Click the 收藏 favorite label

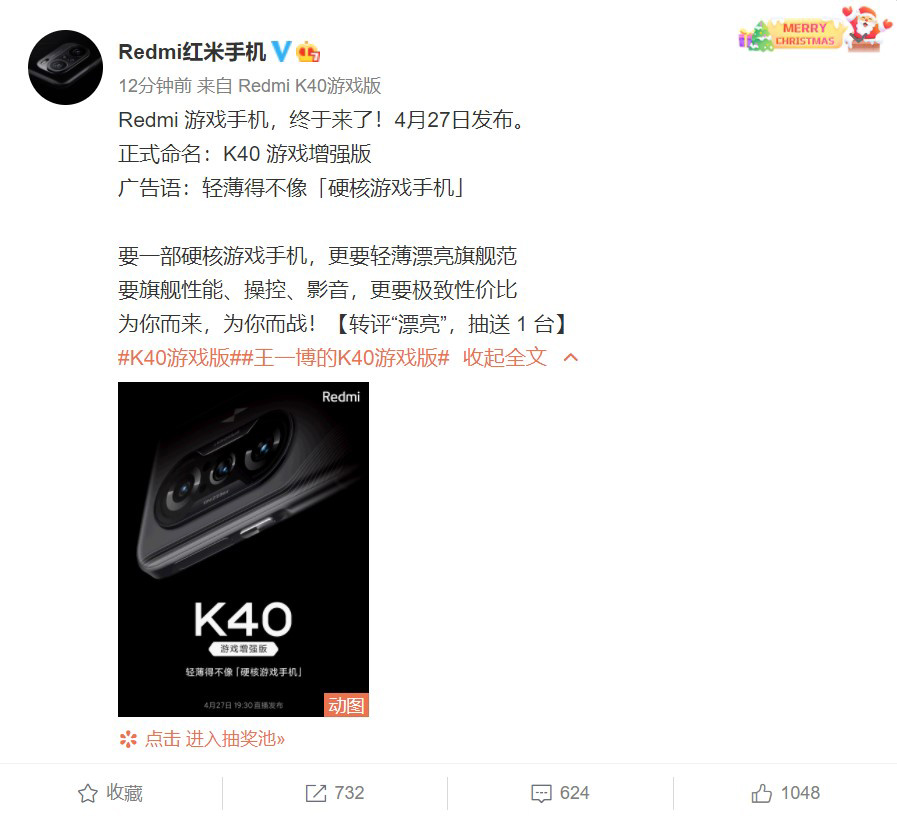coord(124,793)
